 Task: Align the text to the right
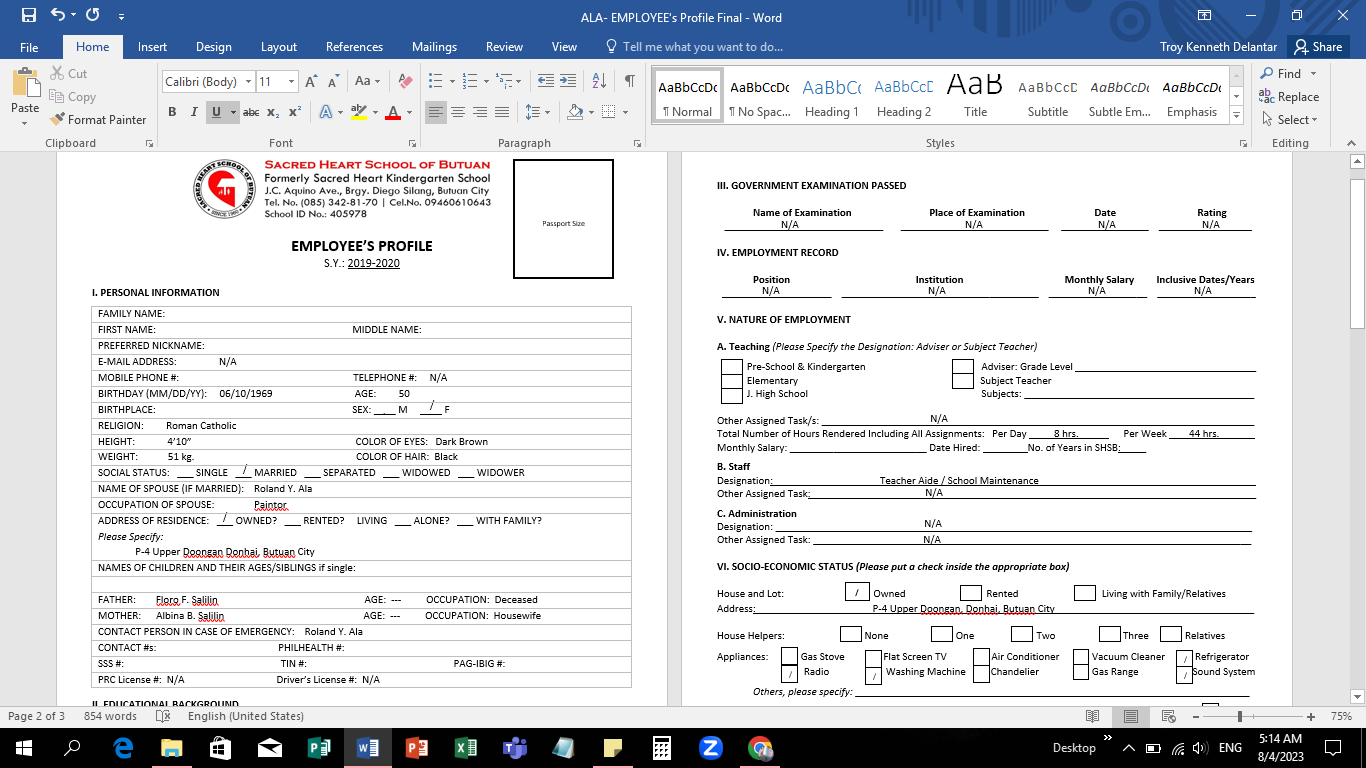480,112
